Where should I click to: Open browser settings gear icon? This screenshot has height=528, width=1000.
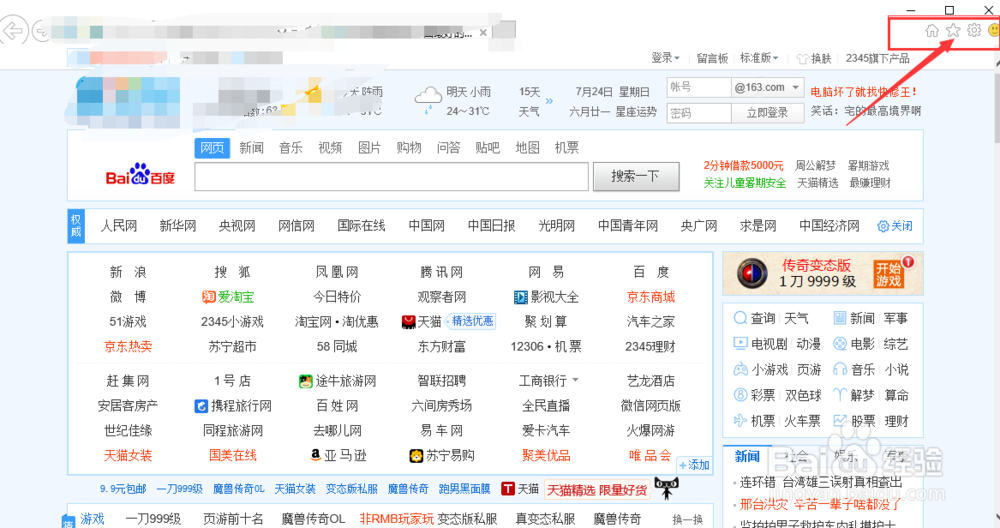[x=974, y=30]
